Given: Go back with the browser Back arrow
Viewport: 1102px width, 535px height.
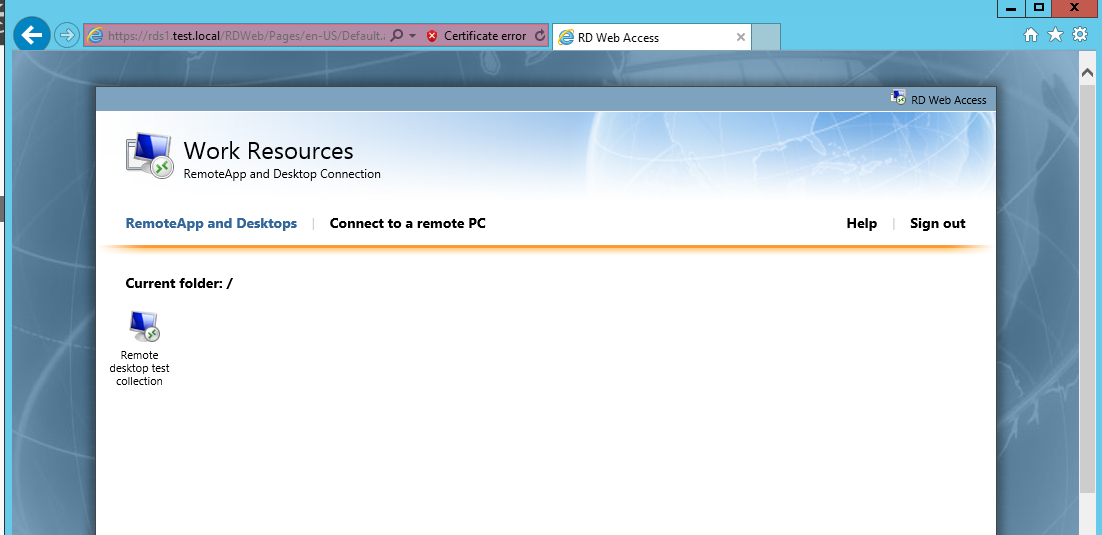Looking at the screenshot, I should click(32, 35).
